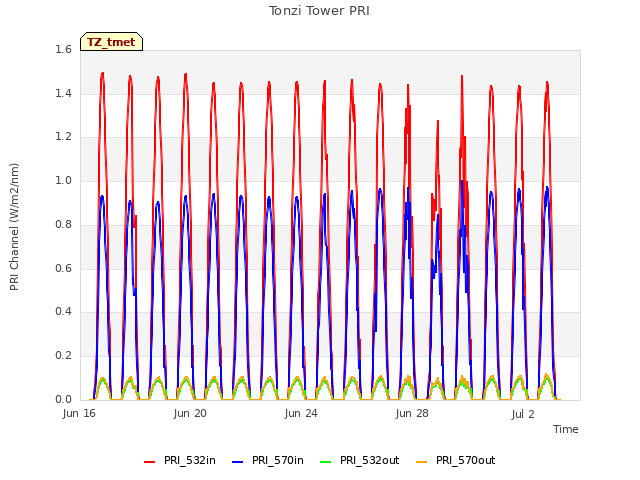This screenshot has width=640, height=480.
Task: Click the 0.4 y-axis tick label
Action: click(63, 312)
